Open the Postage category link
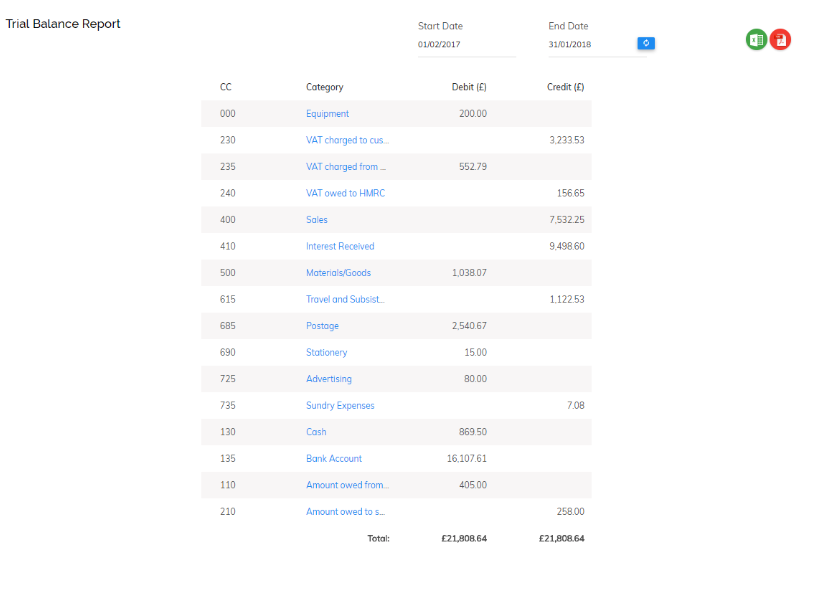 click(323, 326)
